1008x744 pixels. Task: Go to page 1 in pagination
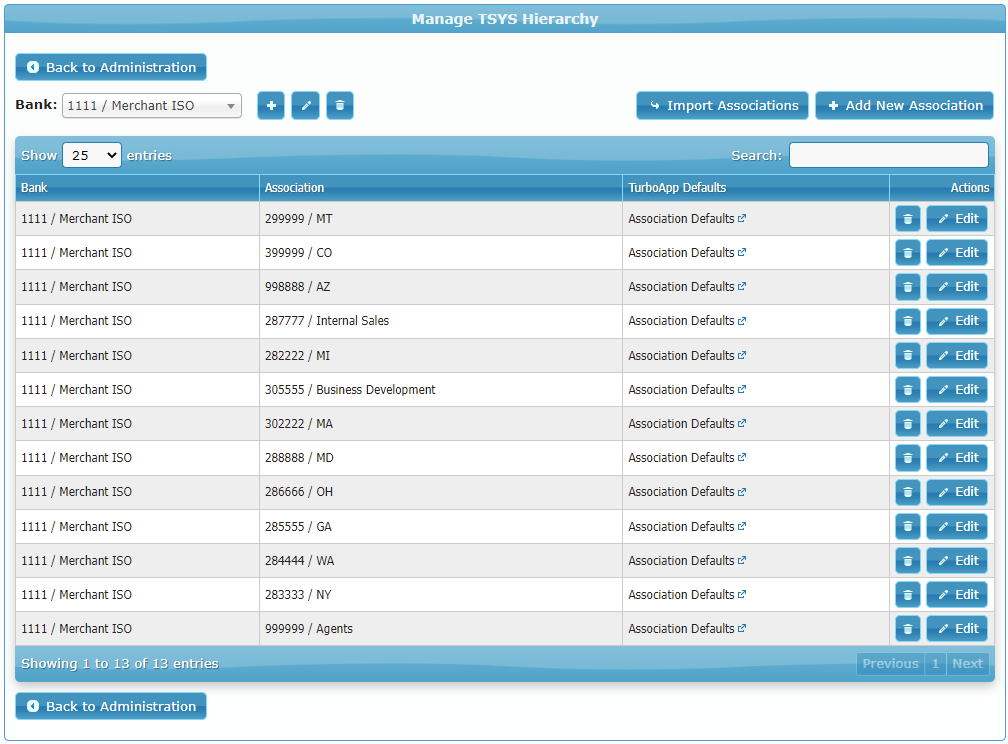pos(935,664)
